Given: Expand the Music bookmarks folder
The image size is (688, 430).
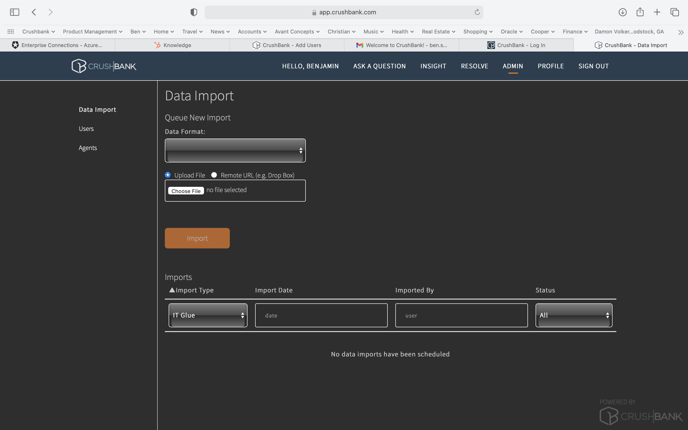Looking at the screenshot, I should coord(373,32).
